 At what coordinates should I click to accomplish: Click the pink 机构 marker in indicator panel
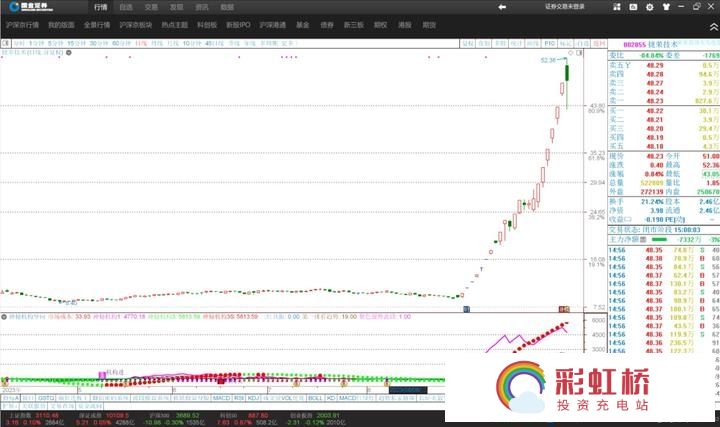pos(102,375)
